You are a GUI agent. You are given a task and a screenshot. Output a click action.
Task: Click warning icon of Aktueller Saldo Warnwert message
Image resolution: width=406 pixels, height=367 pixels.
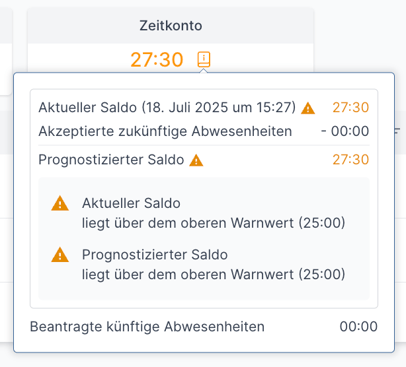(x=60, y=203)
